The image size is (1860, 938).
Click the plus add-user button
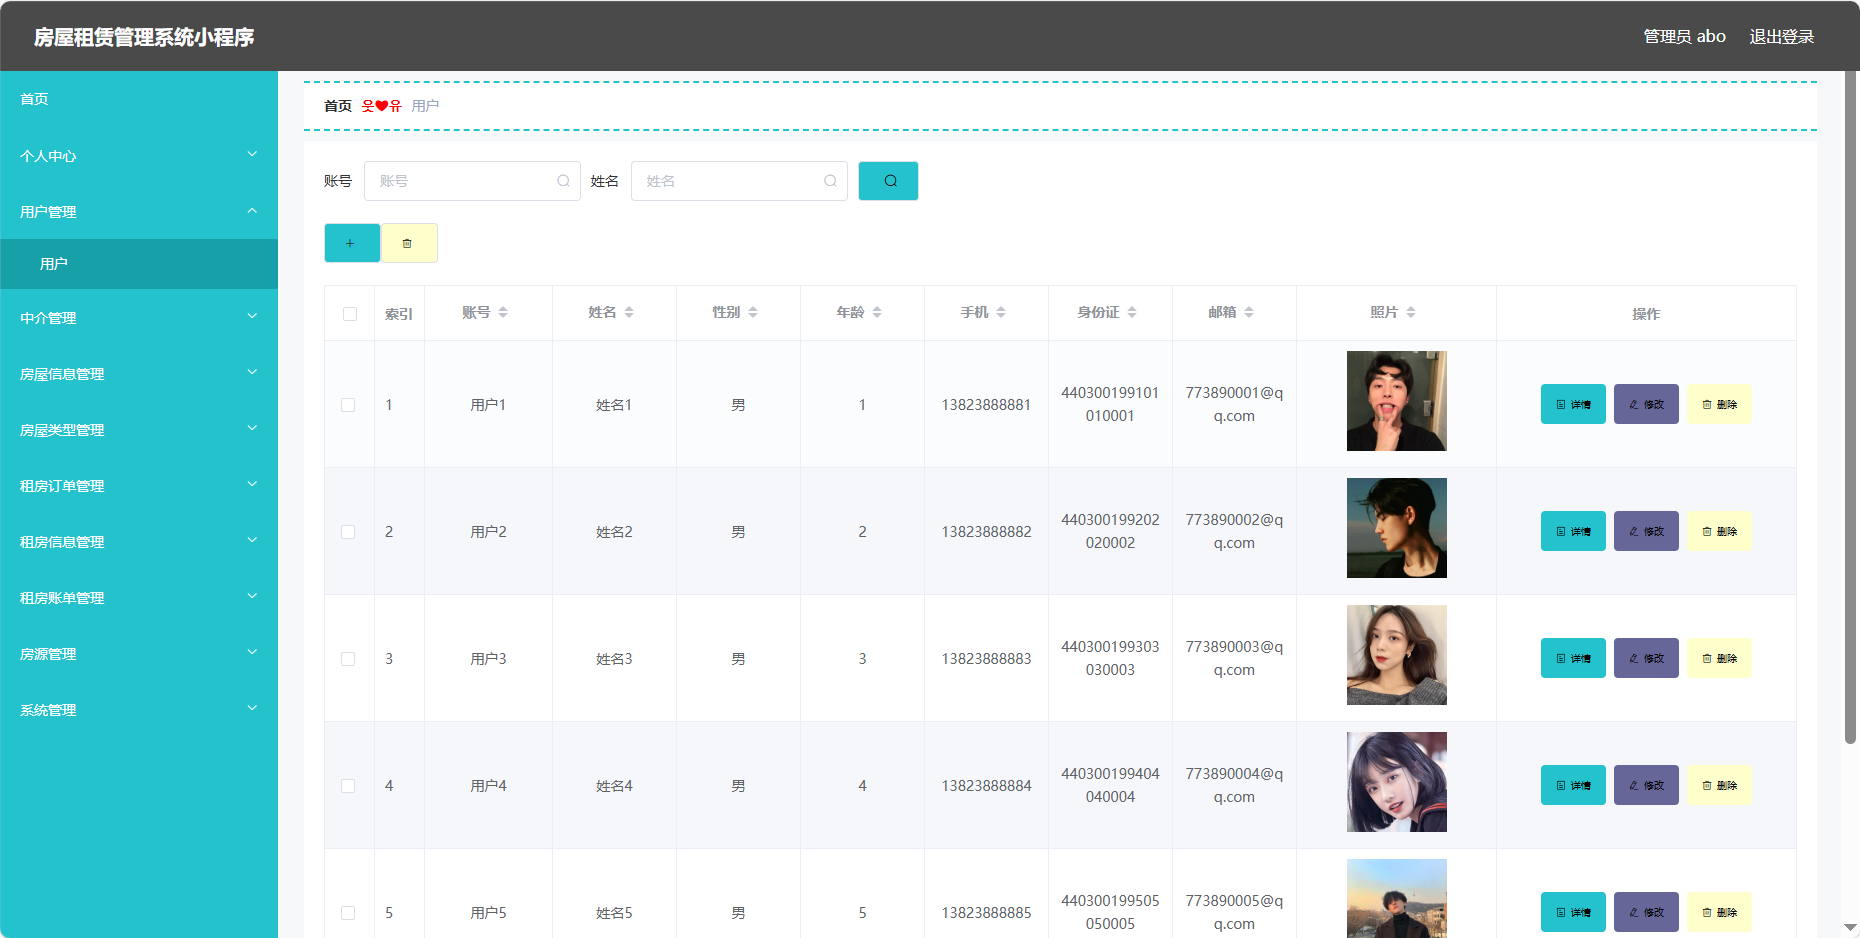[x=352, y=243]
